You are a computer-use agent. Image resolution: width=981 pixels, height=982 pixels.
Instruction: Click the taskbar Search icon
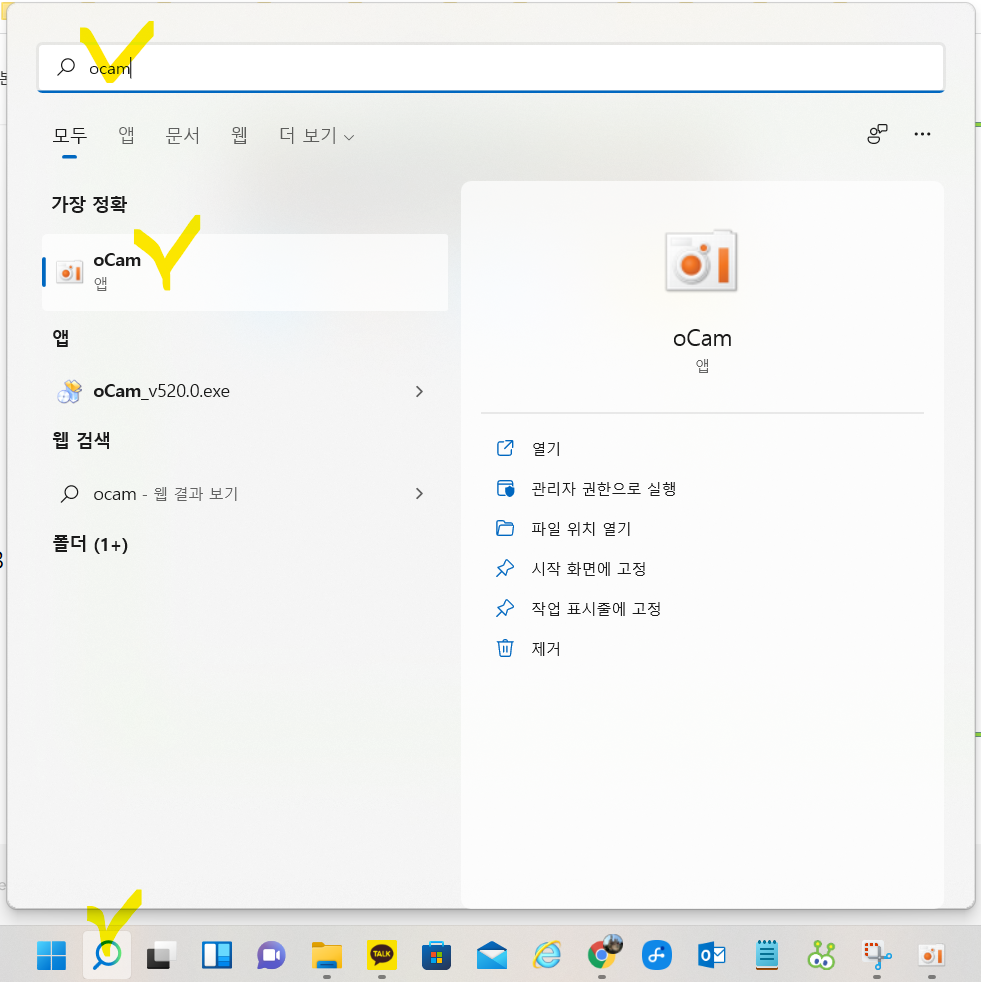[x=107, y=955]
